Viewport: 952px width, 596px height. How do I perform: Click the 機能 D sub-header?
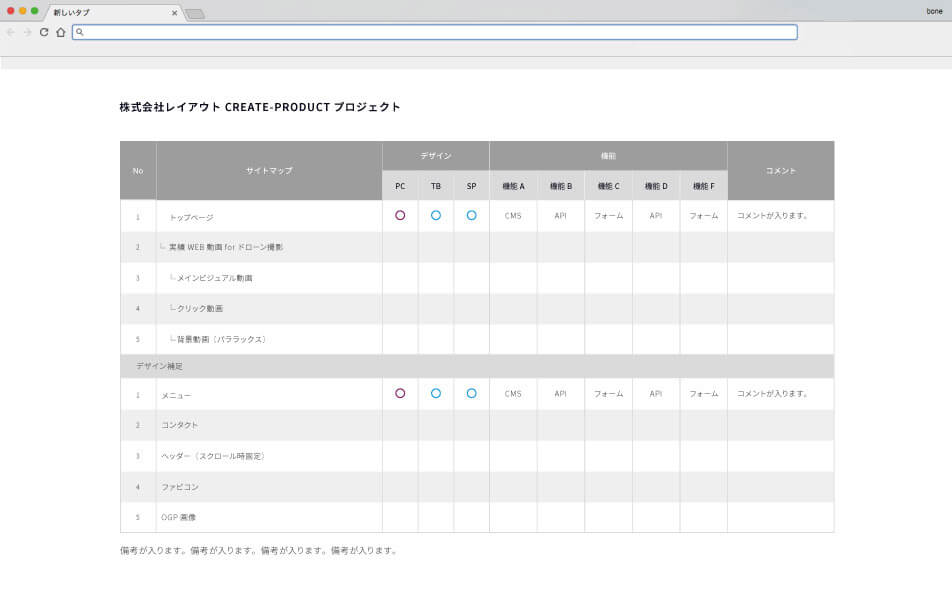(656, 186)
